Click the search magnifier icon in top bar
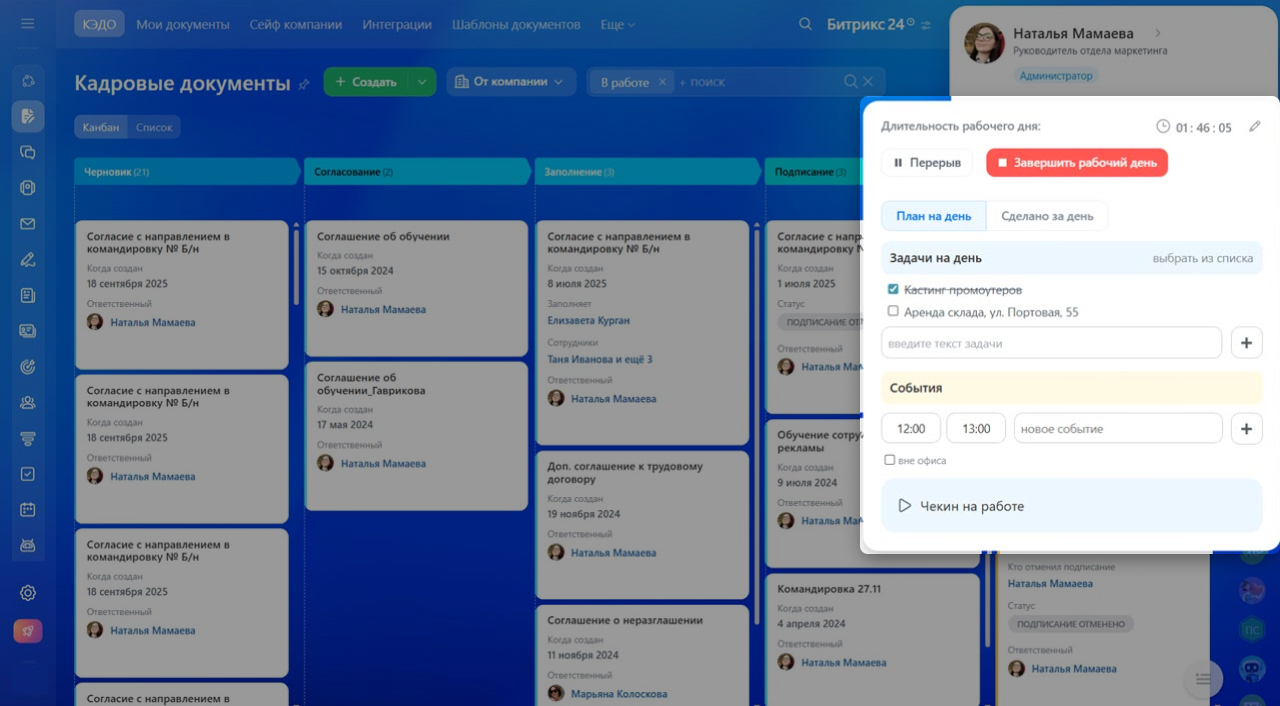The image size is (1280, 706). click(805, 24)
